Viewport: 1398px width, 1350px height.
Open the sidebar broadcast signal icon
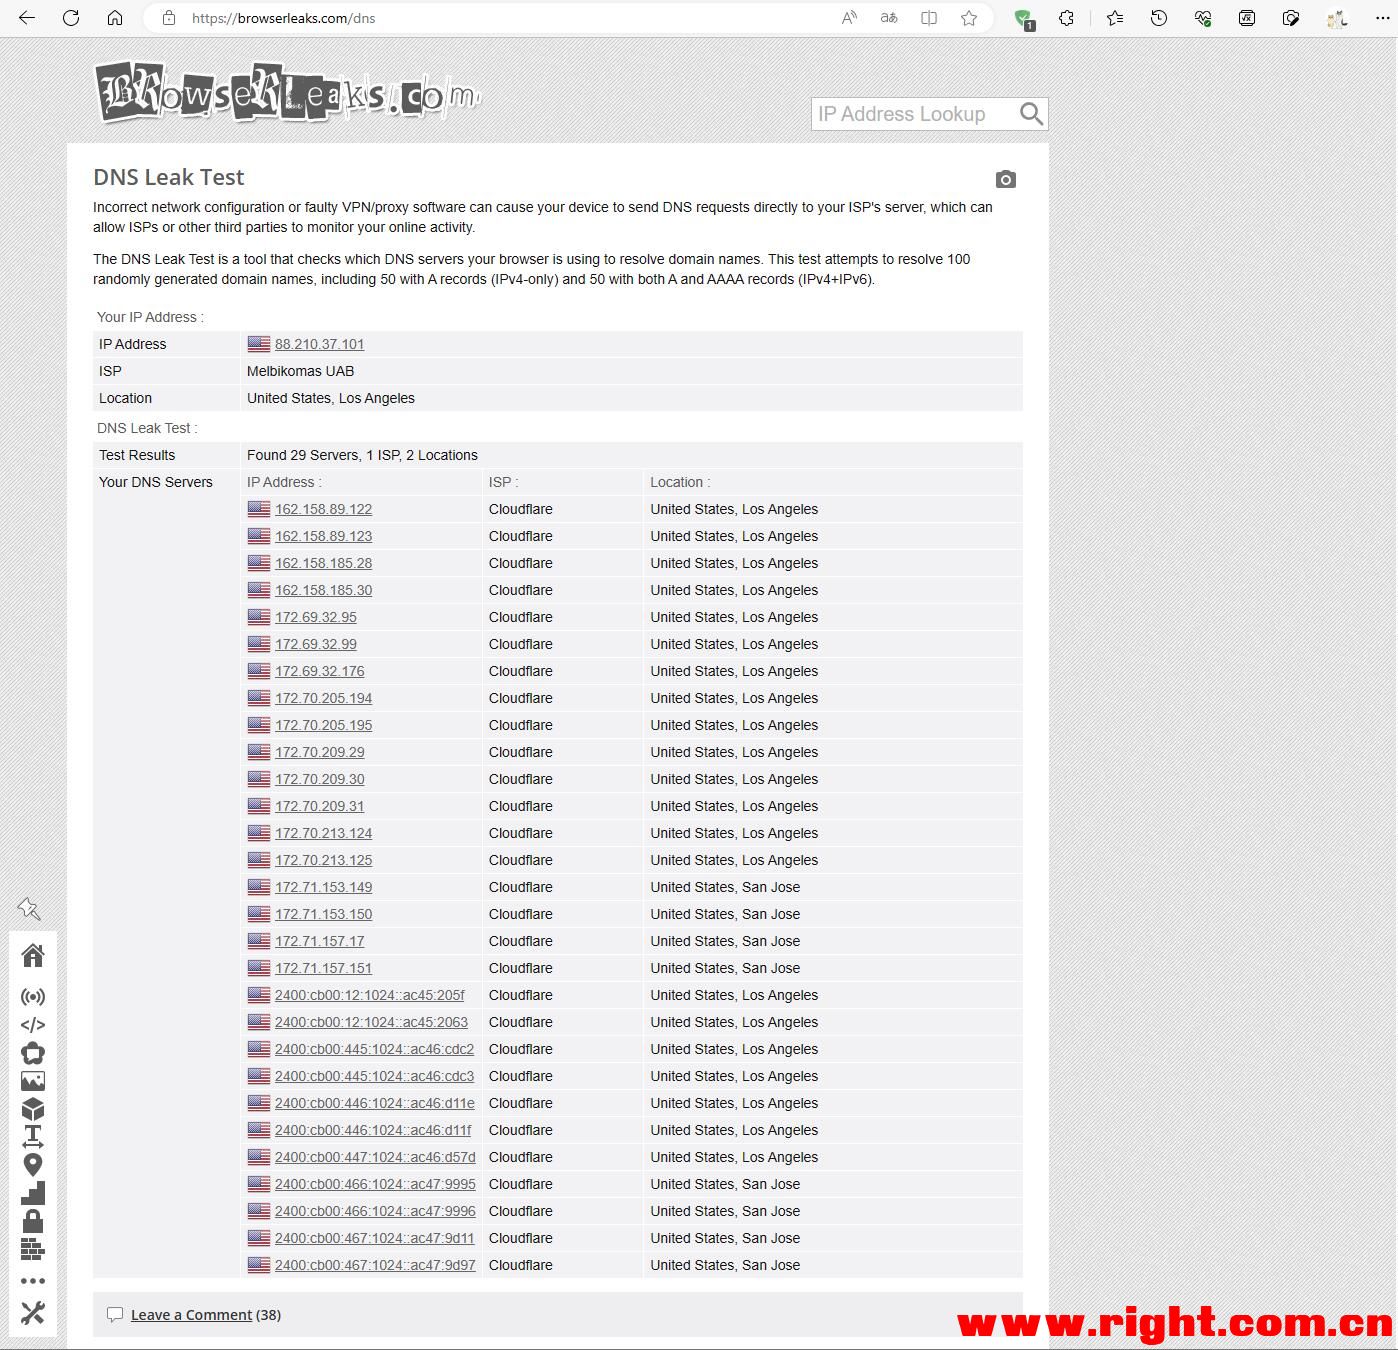point(33,997)
